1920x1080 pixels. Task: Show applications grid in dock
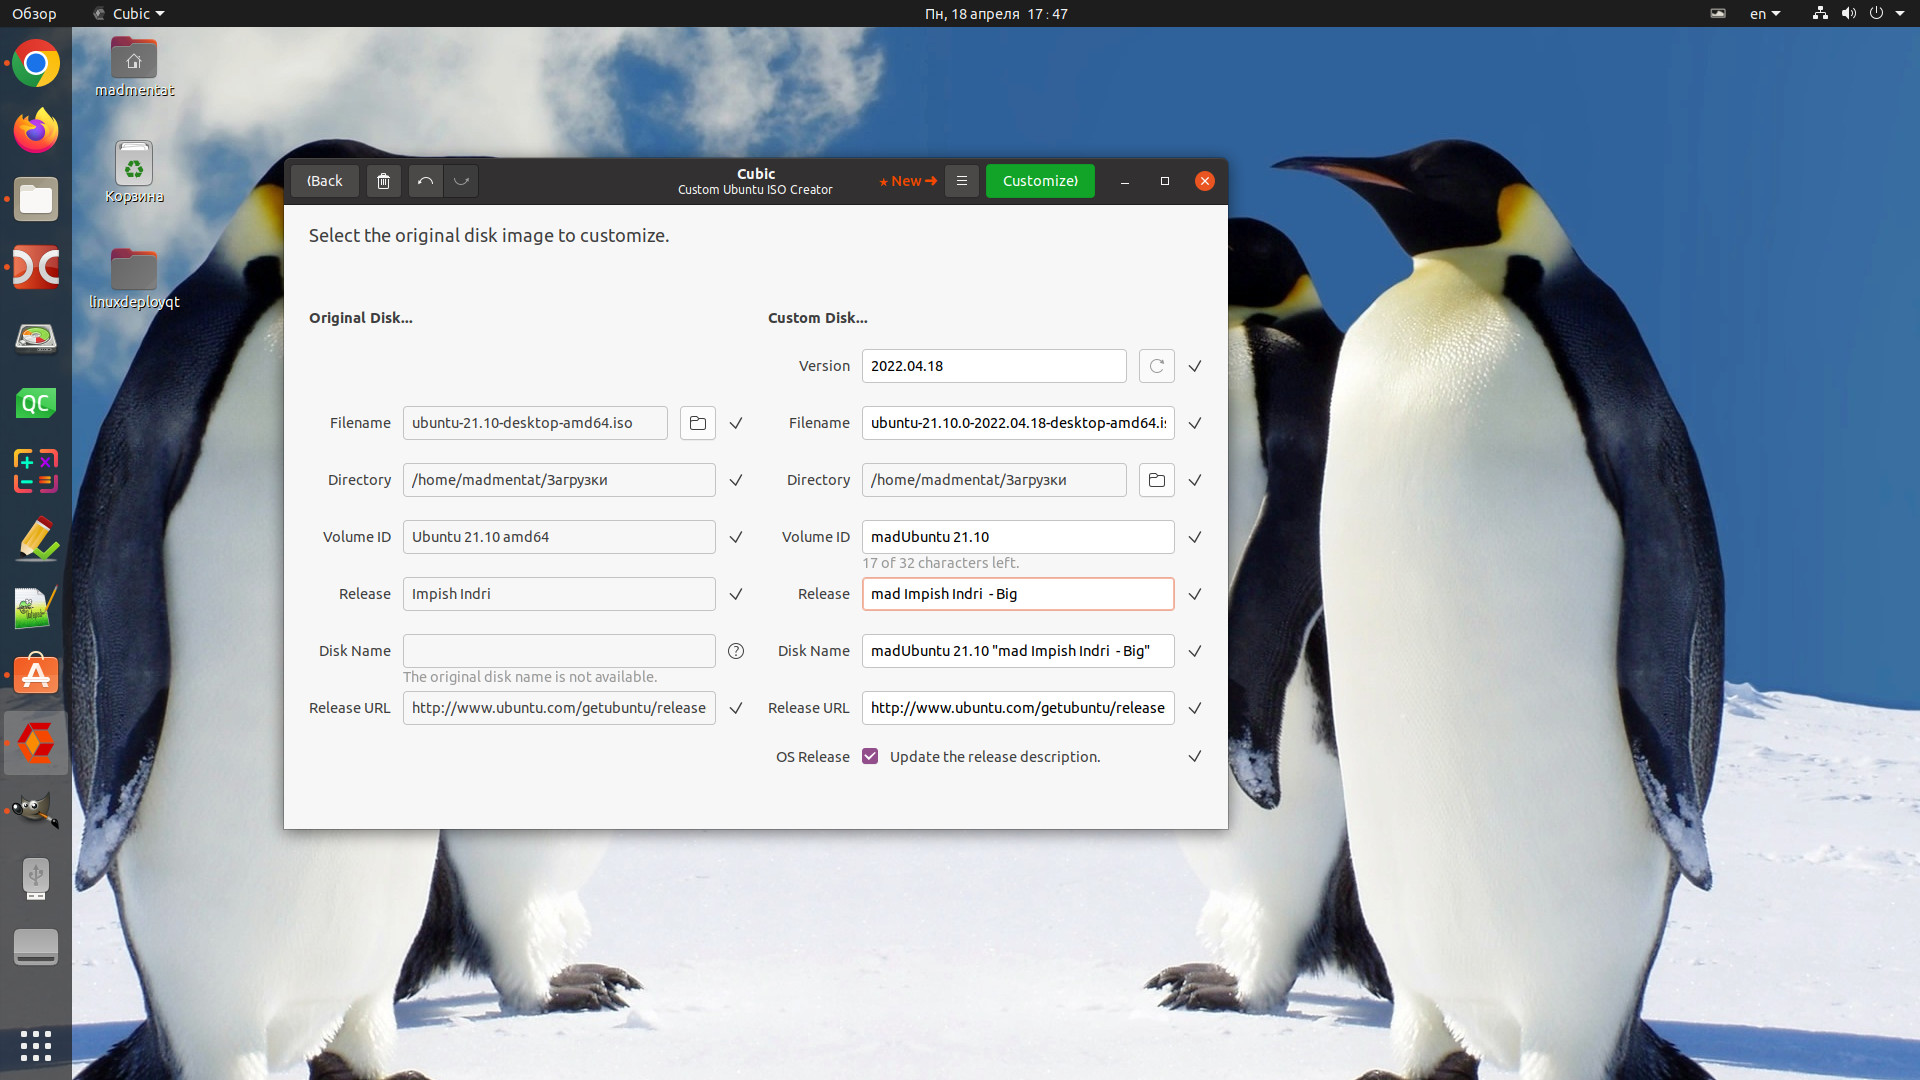(x=36, y=1045)
